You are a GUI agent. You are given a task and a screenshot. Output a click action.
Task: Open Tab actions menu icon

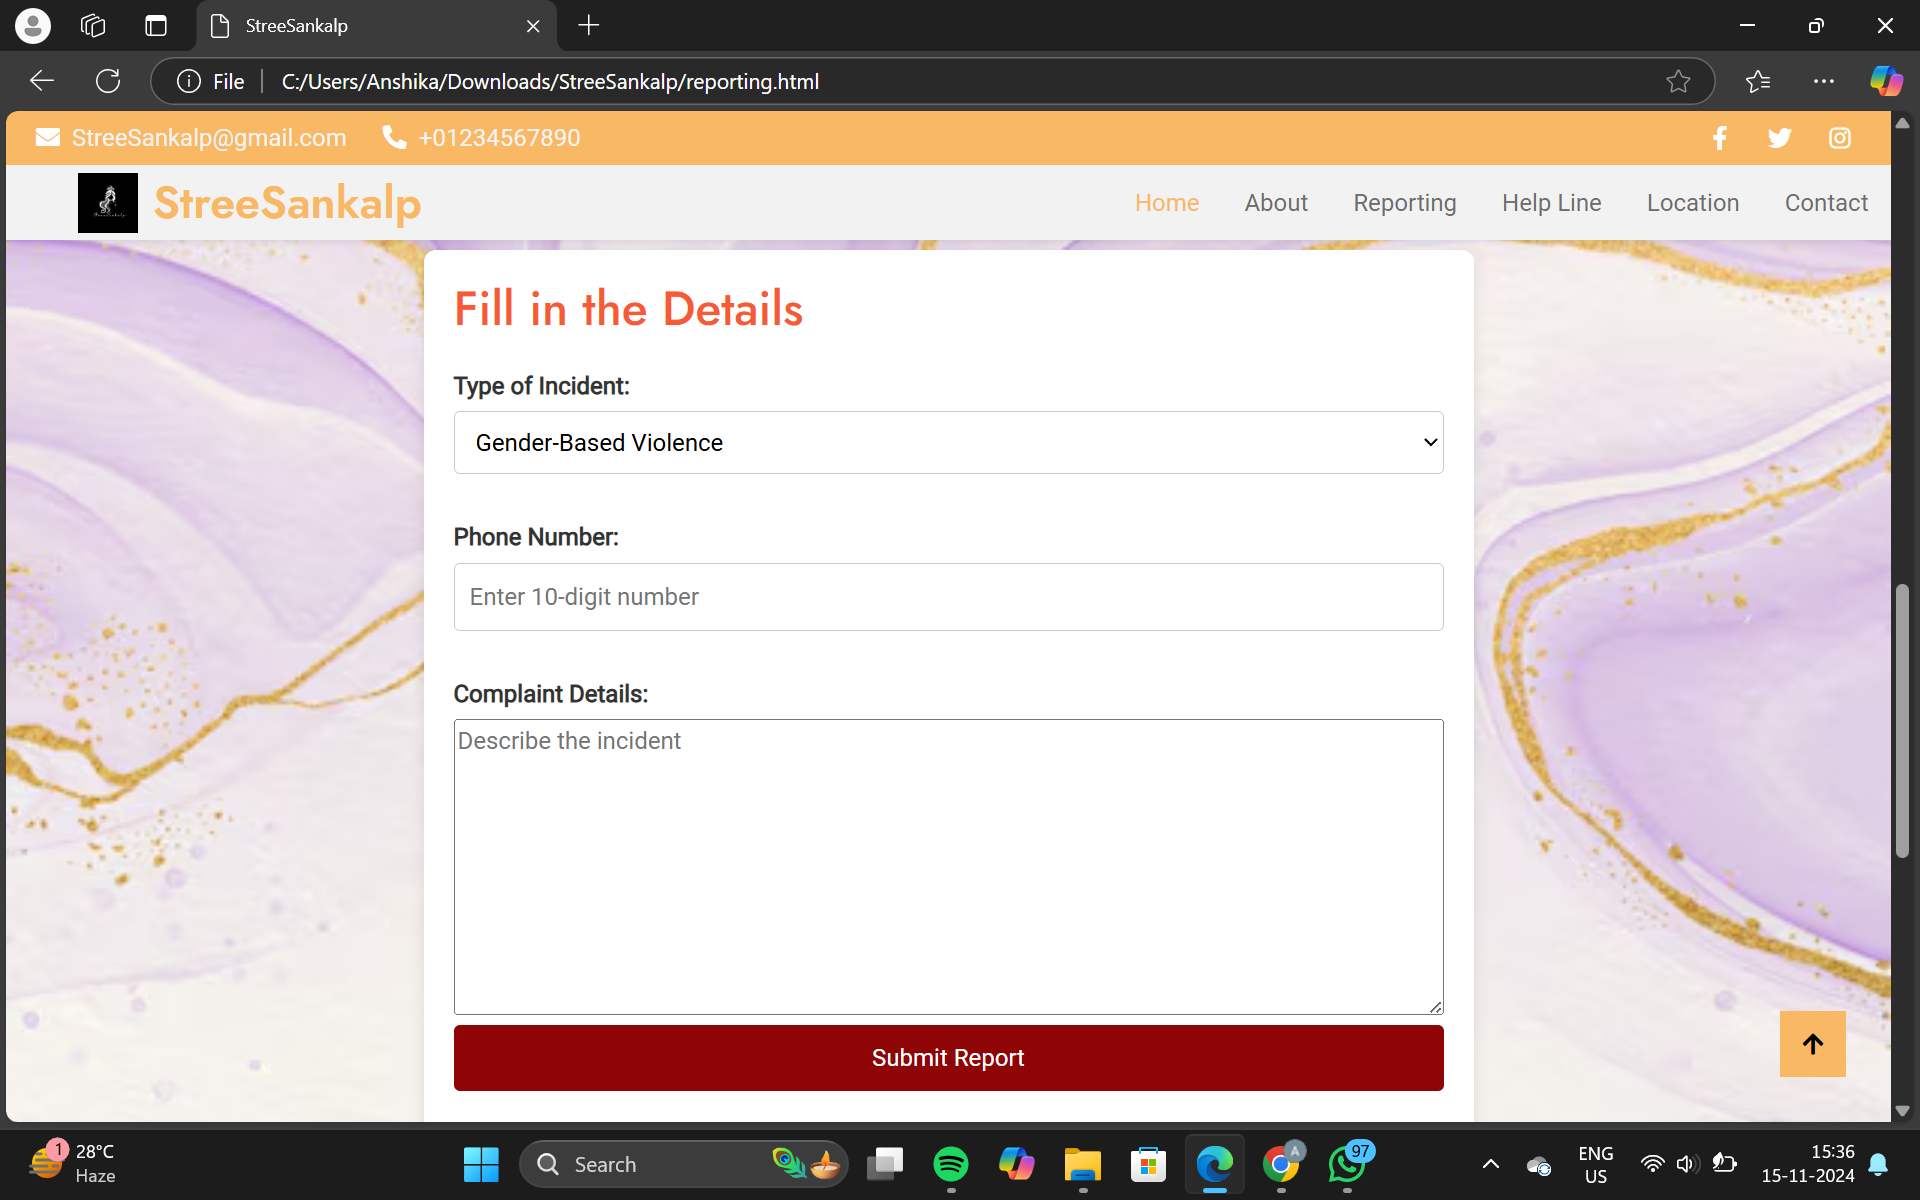pos(156,26)
